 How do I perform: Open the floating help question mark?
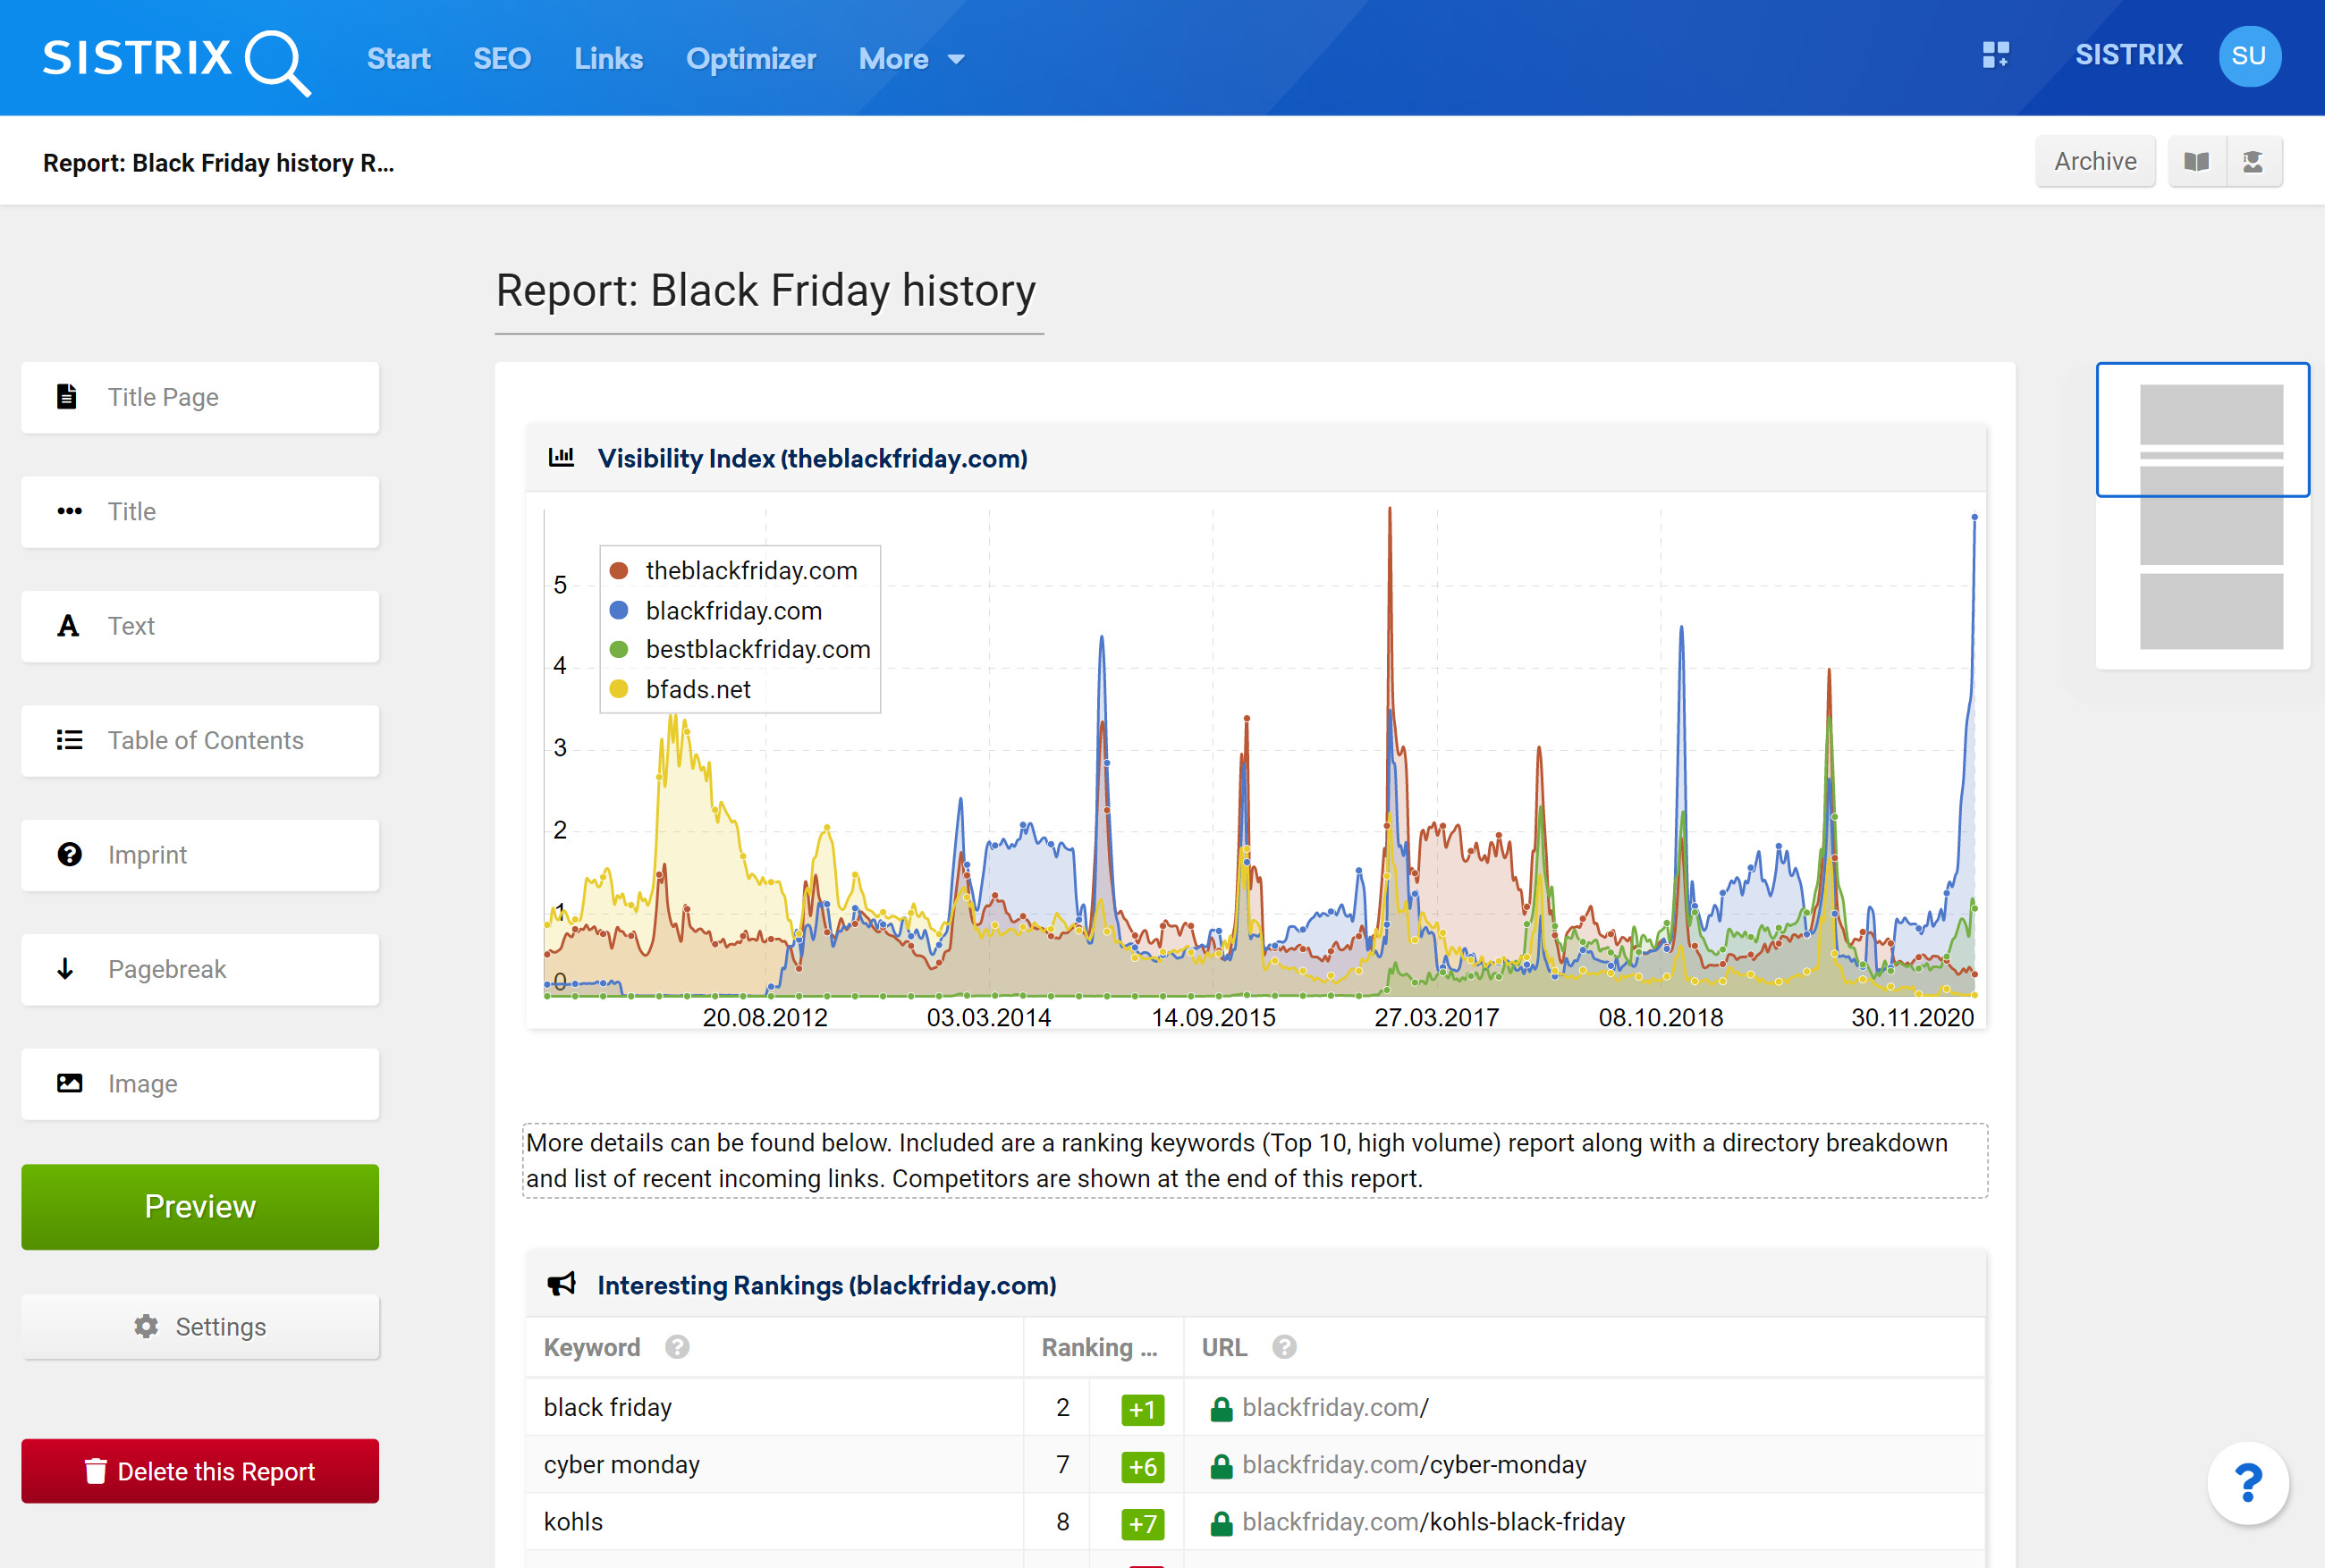(2247, 1482)
